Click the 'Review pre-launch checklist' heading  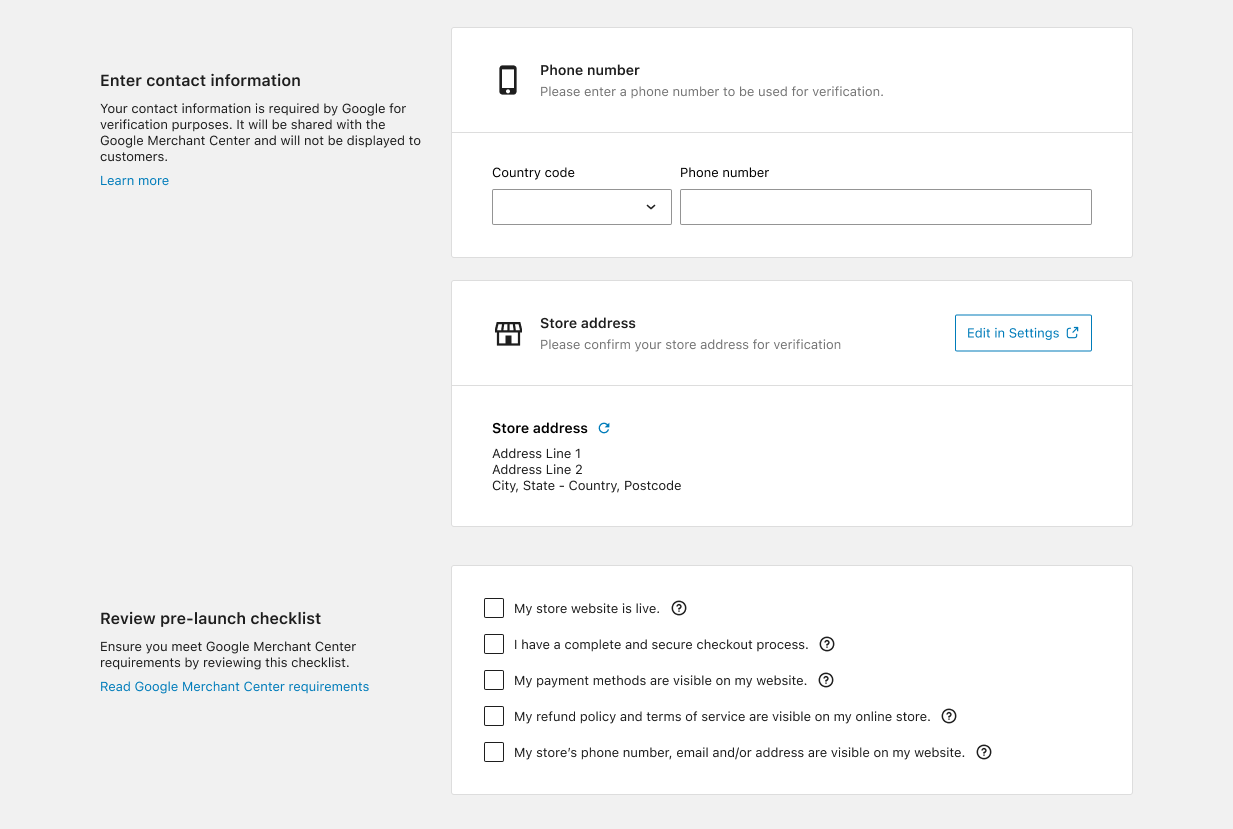tap(211, 619)
